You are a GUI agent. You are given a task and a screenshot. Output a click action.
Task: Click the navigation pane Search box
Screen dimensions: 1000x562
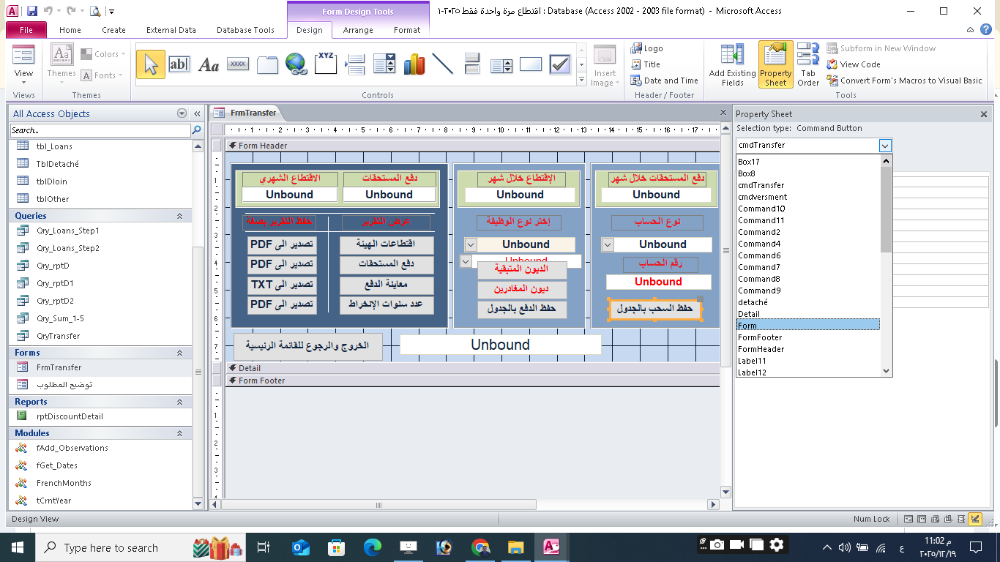pos(98,130)
